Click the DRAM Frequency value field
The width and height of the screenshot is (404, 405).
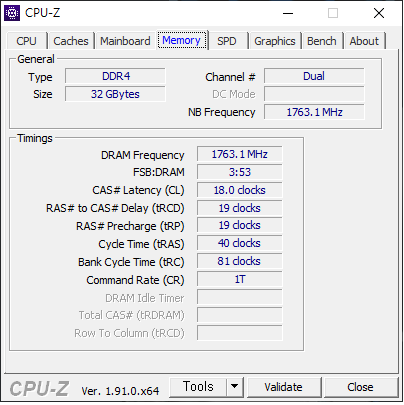[x=240, y=154]
